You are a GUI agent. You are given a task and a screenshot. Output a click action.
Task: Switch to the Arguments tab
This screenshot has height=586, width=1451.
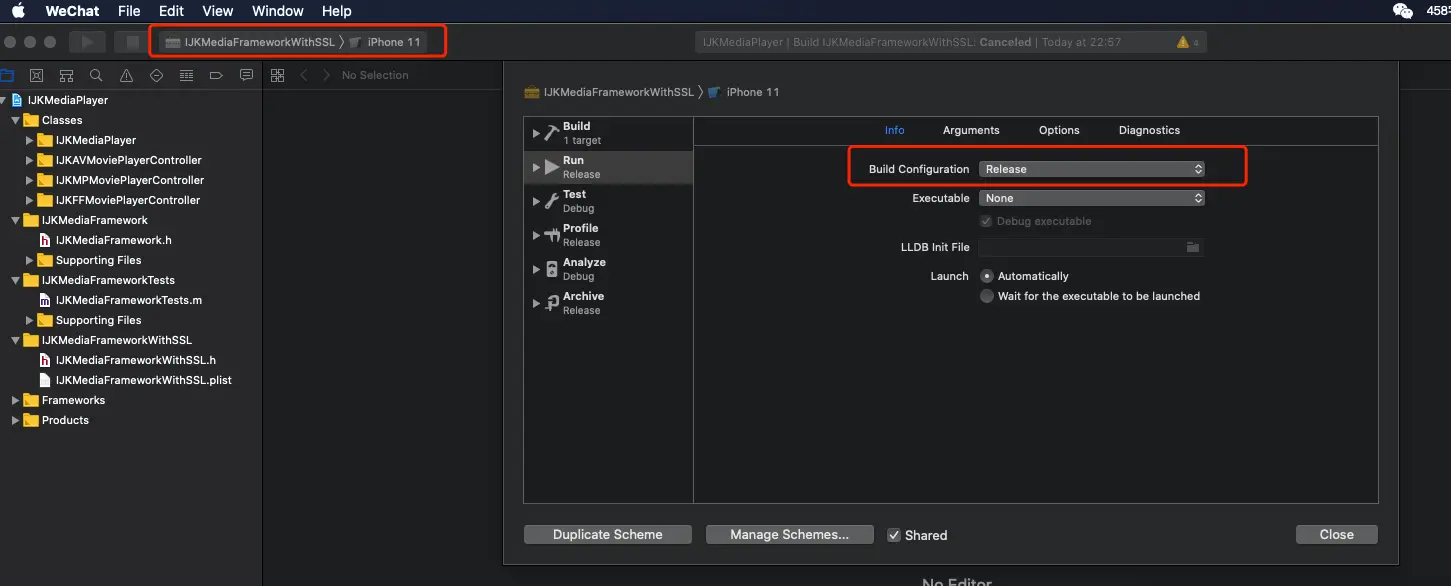click(971, 130)
